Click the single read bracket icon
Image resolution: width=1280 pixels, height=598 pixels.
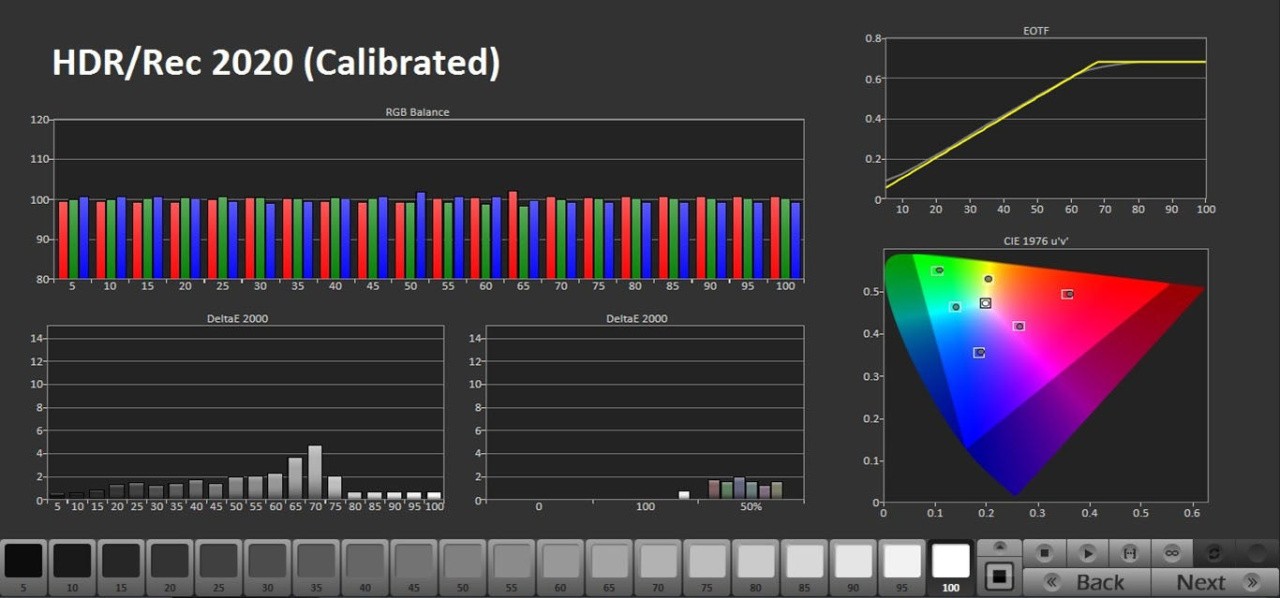pyautogui.click(x=1130, y=552)
